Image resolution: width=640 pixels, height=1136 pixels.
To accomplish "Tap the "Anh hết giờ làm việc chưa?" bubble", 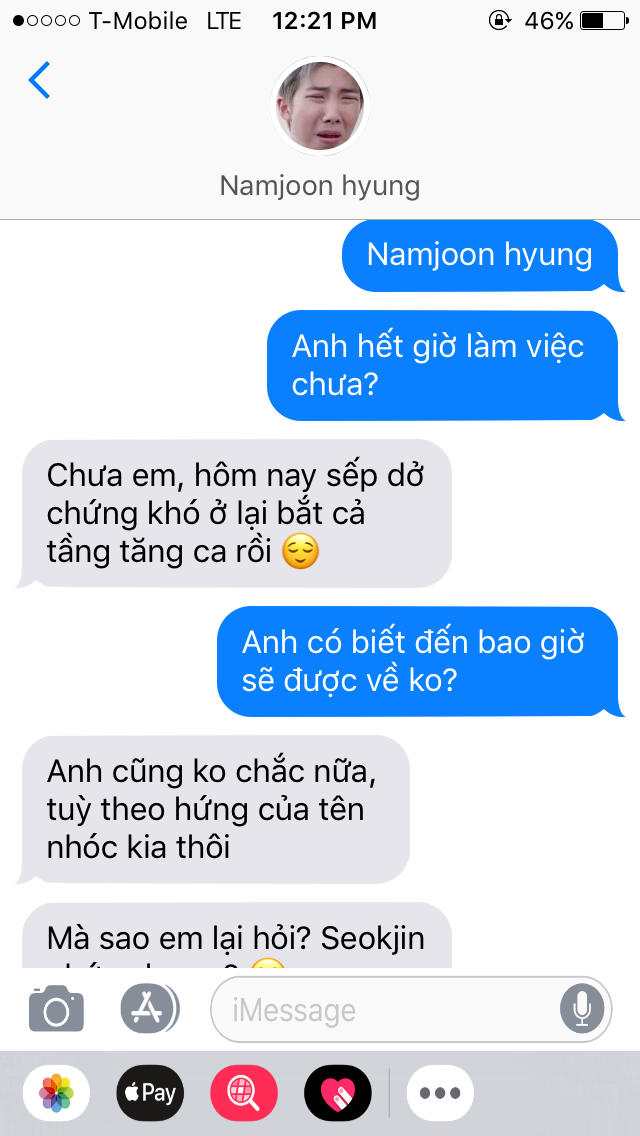I will [444, 366].
